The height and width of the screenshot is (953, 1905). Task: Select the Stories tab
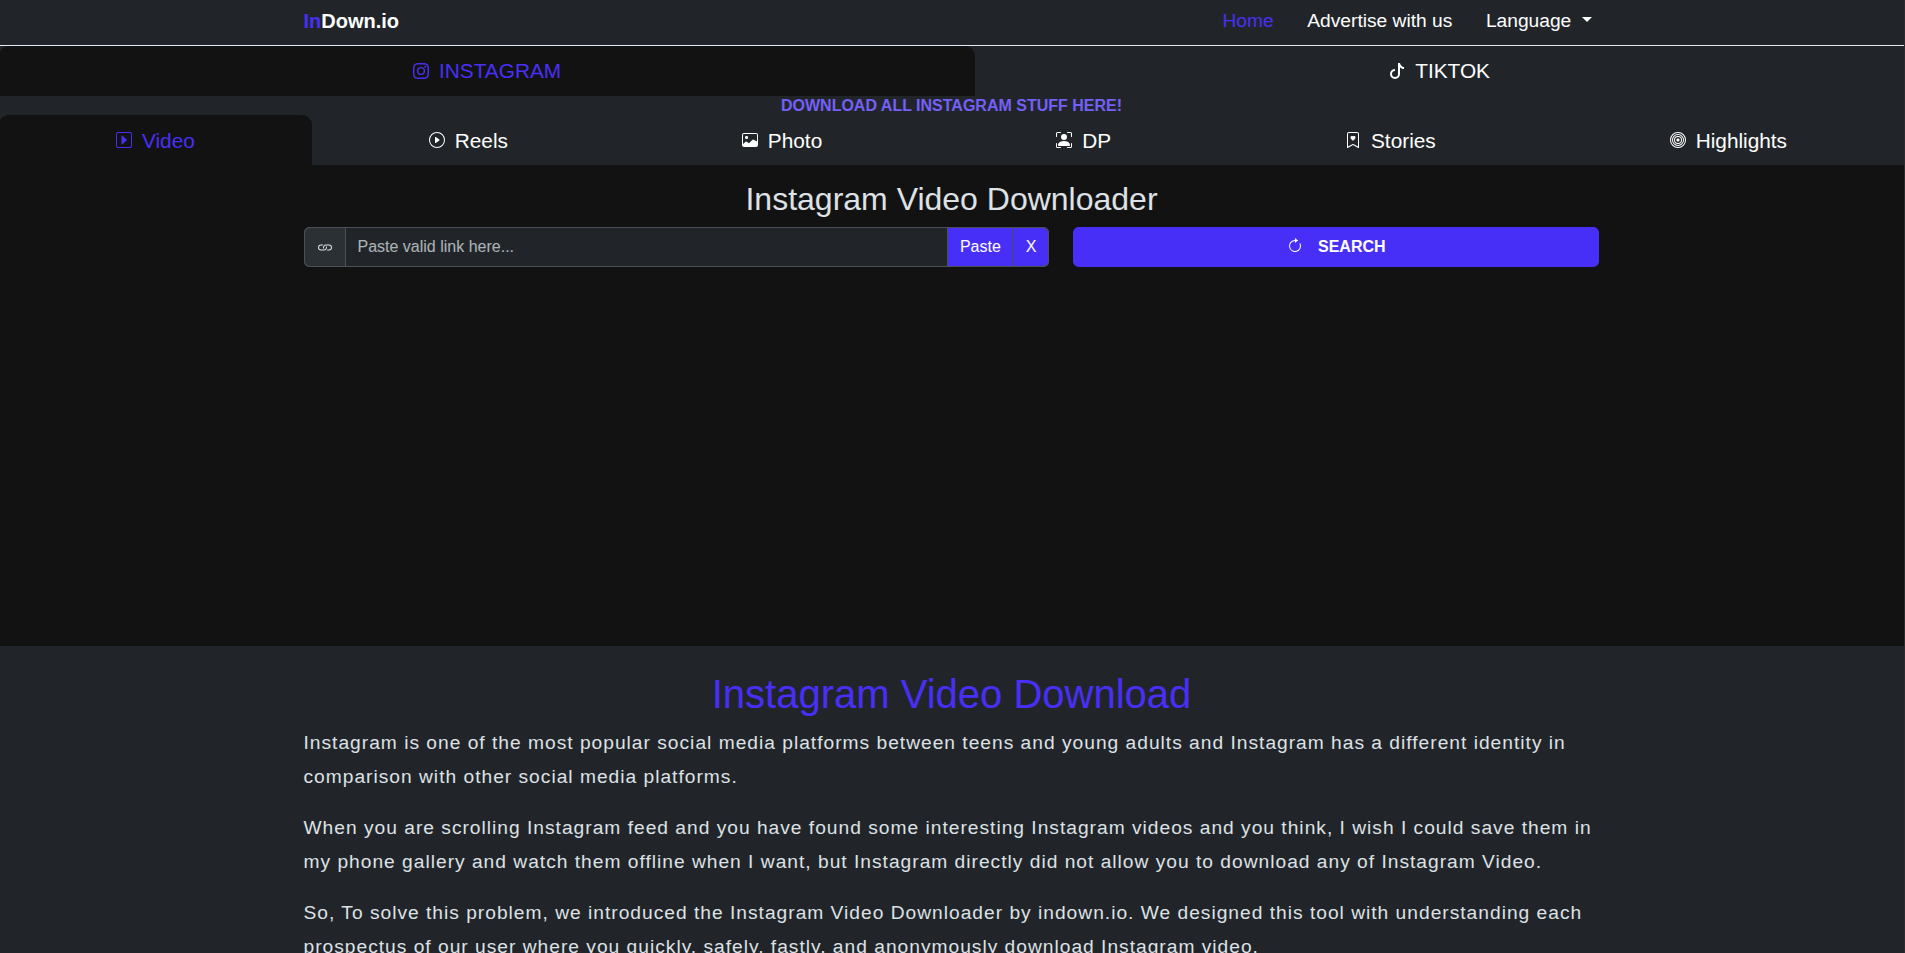[1390, 141]
